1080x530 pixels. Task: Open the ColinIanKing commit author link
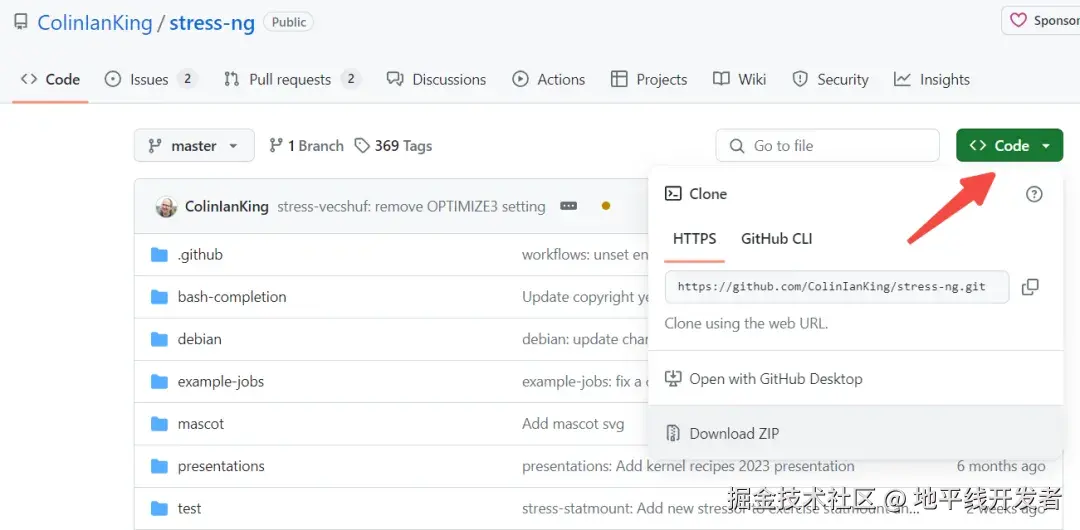[x=227, y=206]
